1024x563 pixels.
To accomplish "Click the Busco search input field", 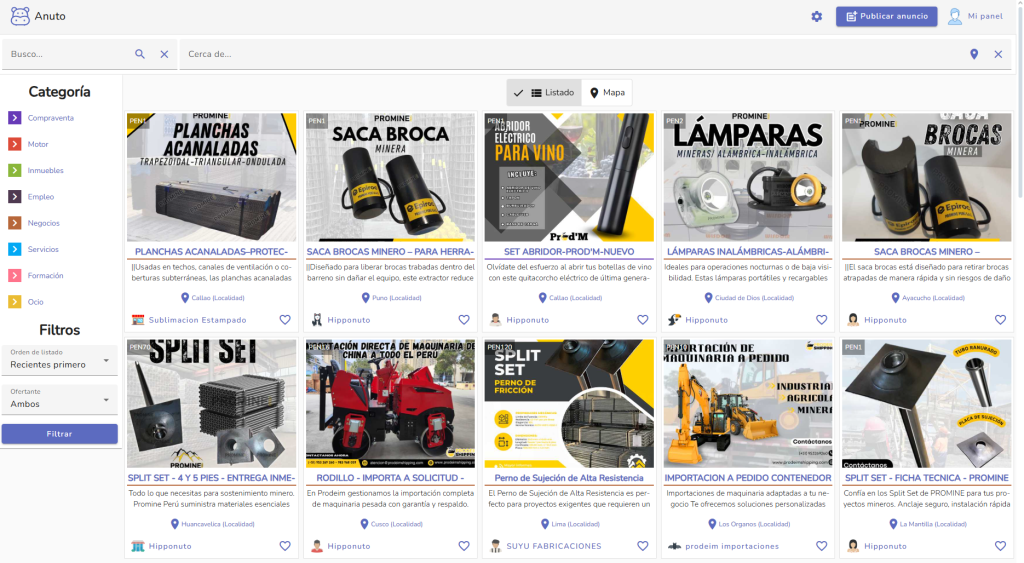I will point(69,54).
